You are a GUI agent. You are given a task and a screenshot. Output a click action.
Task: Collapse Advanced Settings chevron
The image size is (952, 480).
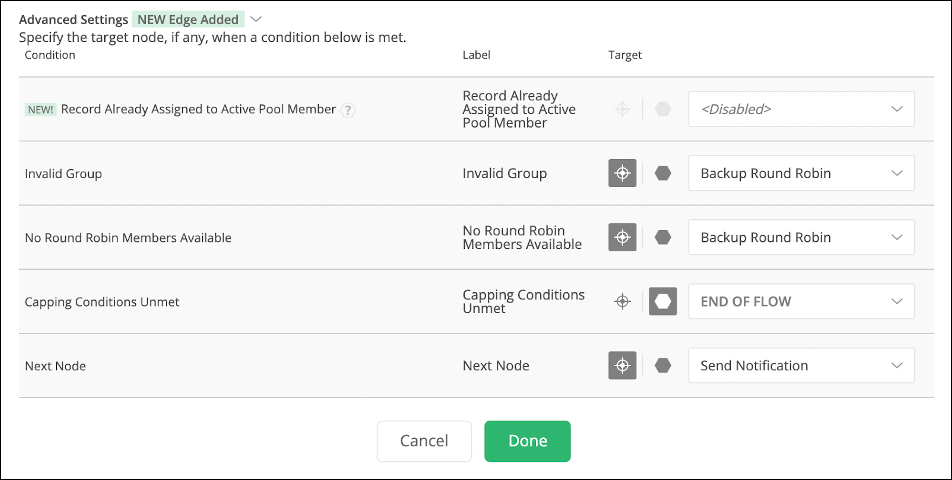[256, 19]
